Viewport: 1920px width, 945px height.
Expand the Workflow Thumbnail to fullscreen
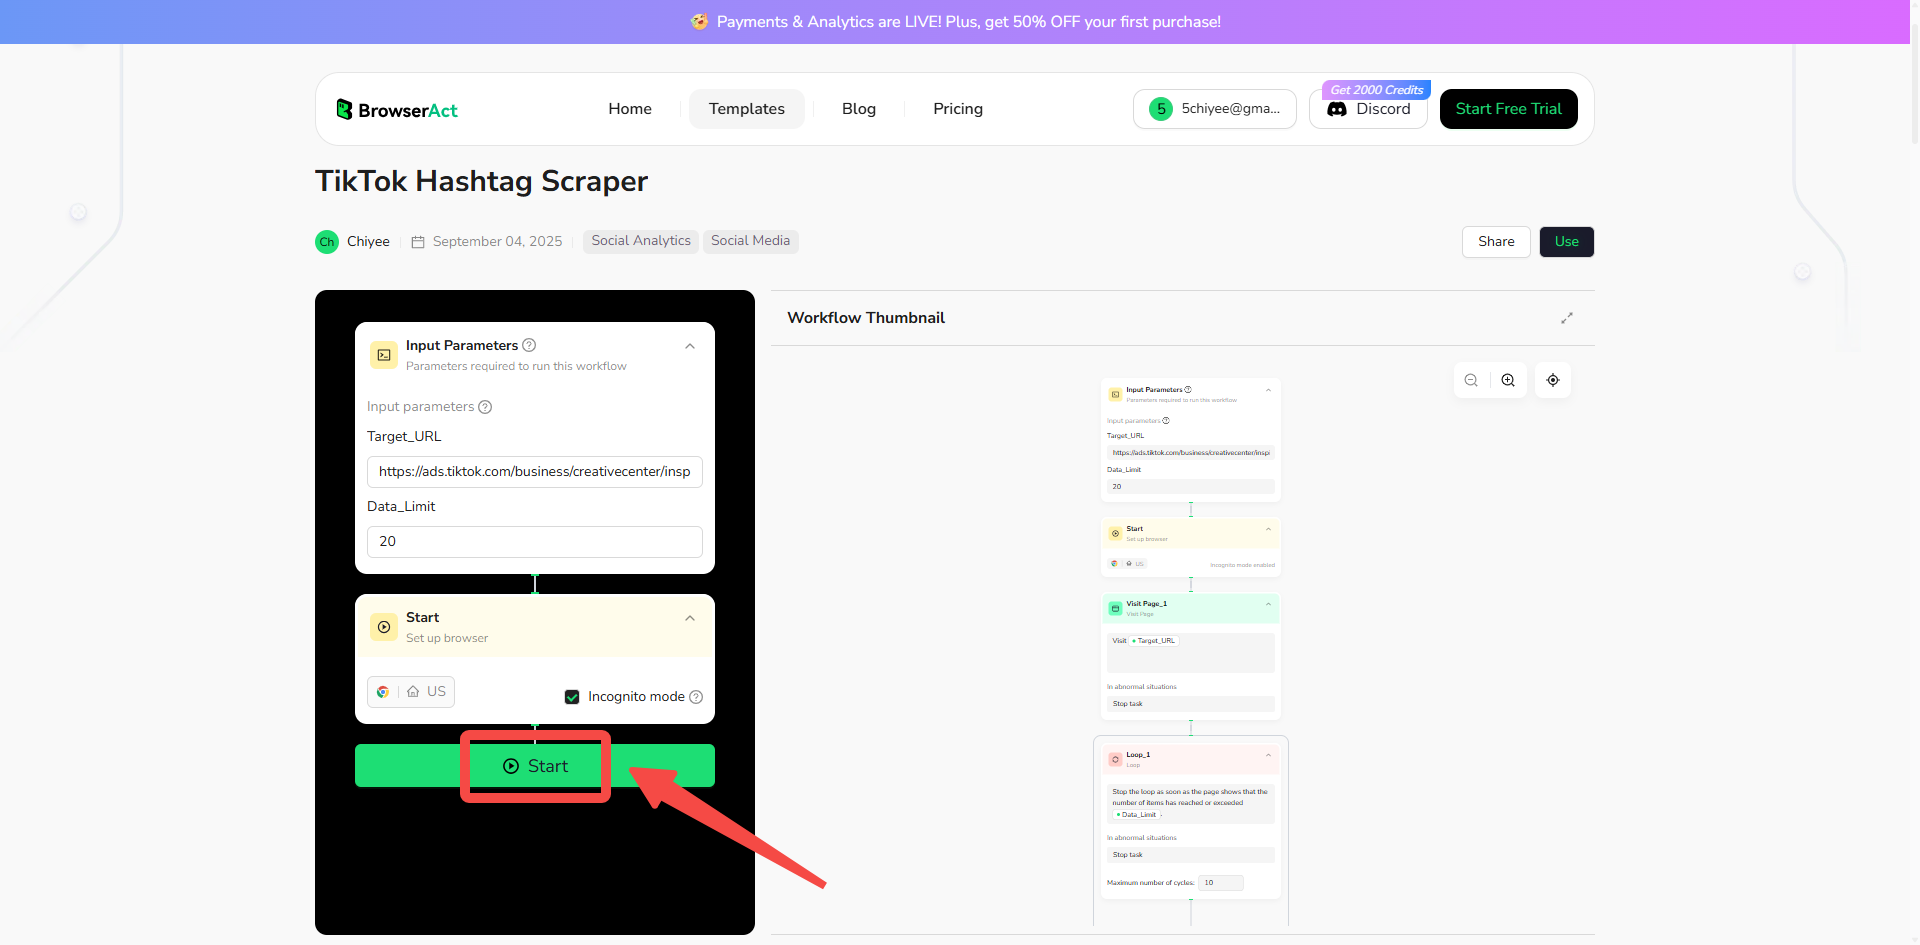[x=1567, y=318]
